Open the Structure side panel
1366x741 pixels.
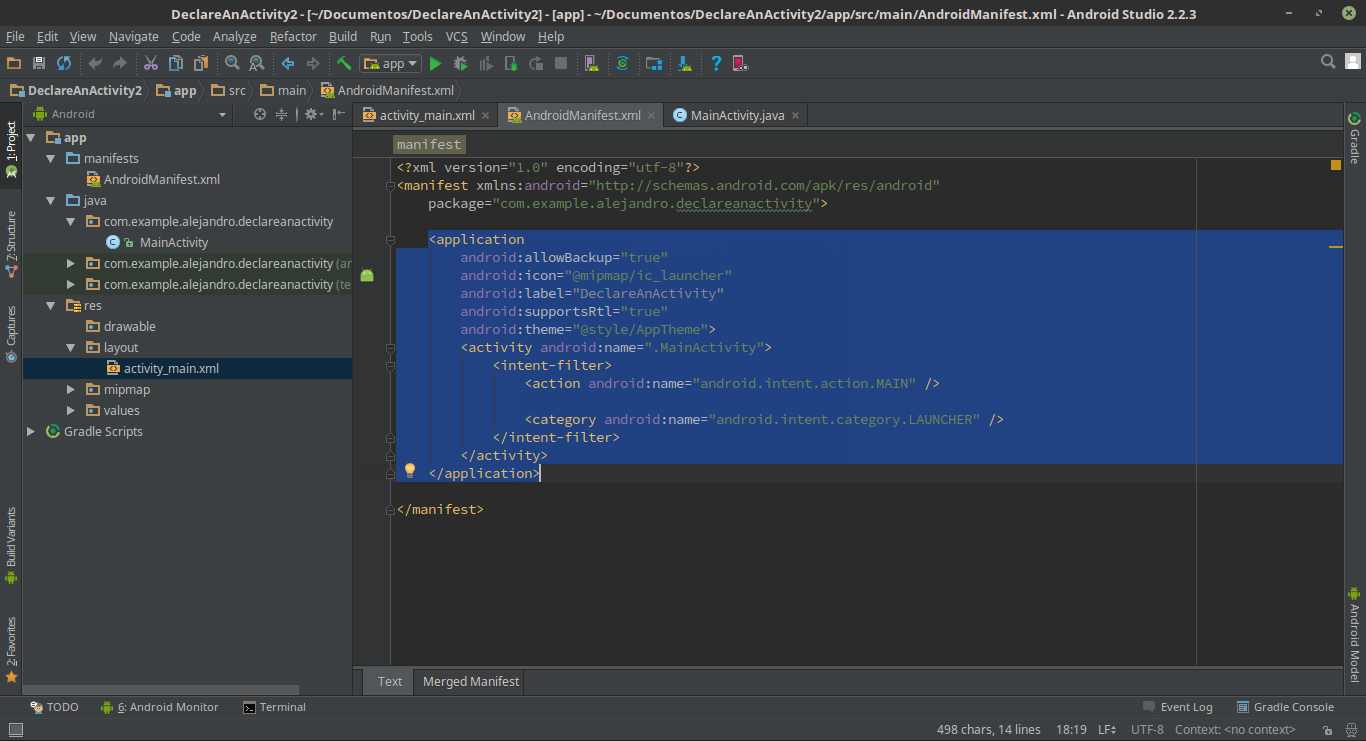click(x=11, y=245)
